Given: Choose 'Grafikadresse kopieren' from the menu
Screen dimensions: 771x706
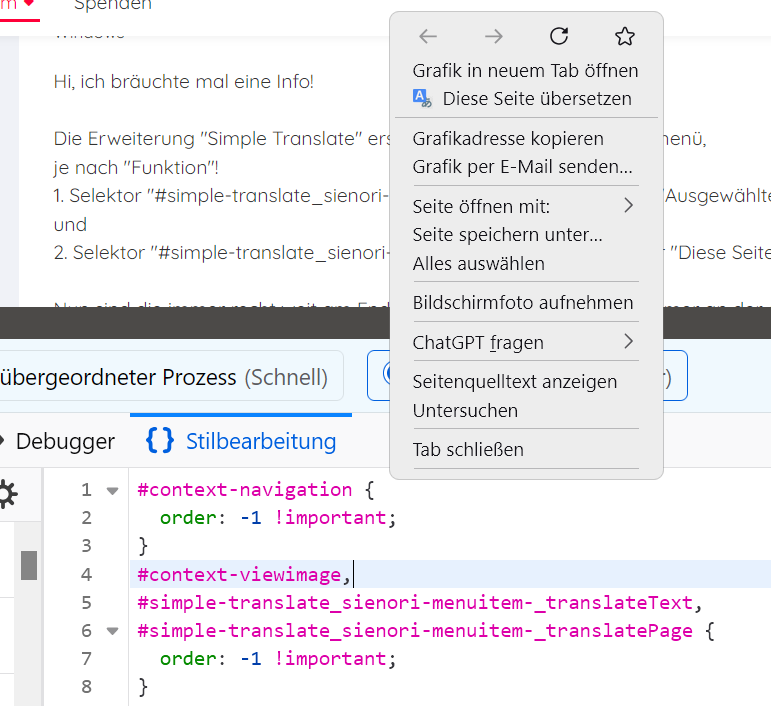Looking at the screenshot, I should pos(508,138).
